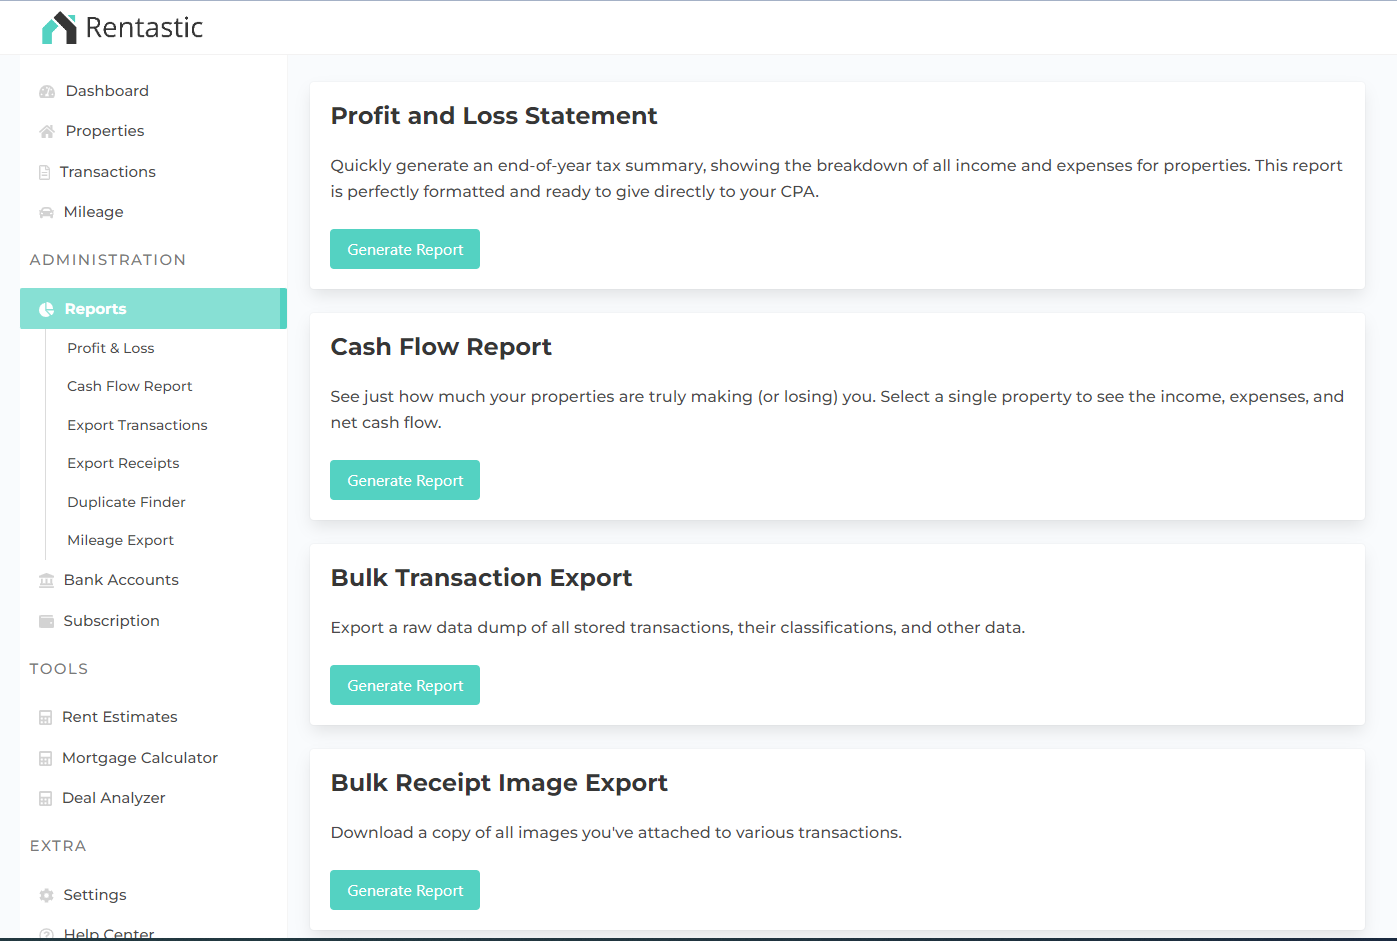Click the Rentastic logo
Screen dimensions: 1397x941
pyautogui.click(x=121, y=27)
